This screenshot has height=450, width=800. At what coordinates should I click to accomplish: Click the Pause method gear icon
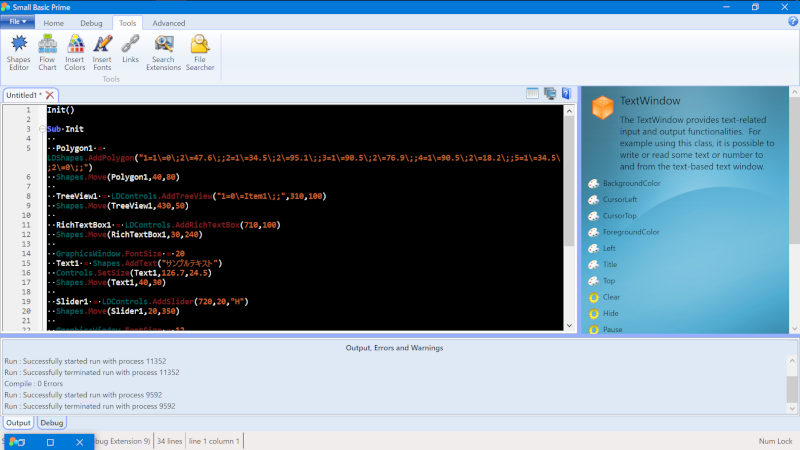point(593,330)
